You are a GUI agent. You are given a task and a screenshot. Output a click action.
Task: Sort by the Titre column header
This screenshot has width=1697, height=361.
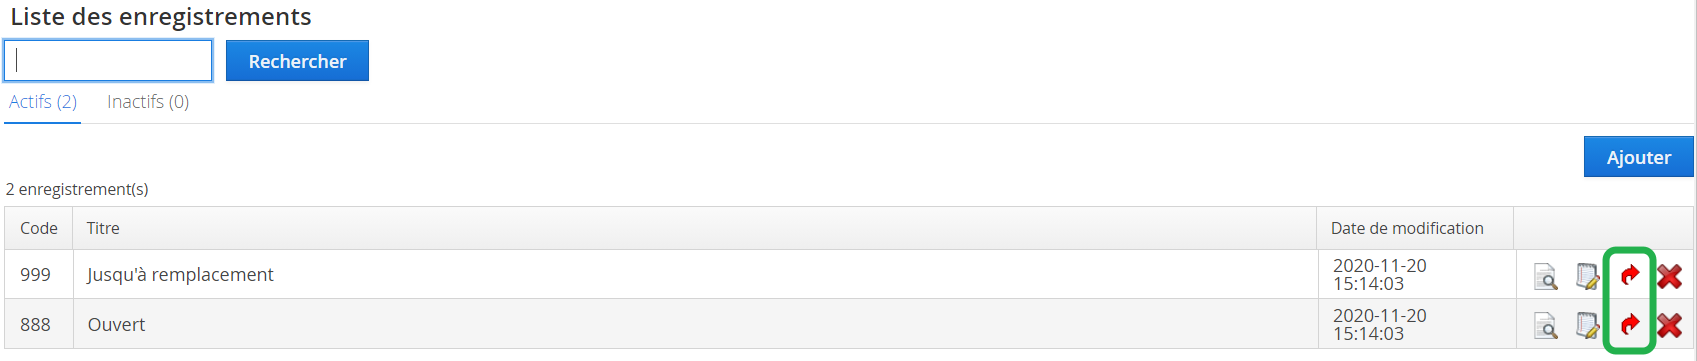tap(103, 228)
